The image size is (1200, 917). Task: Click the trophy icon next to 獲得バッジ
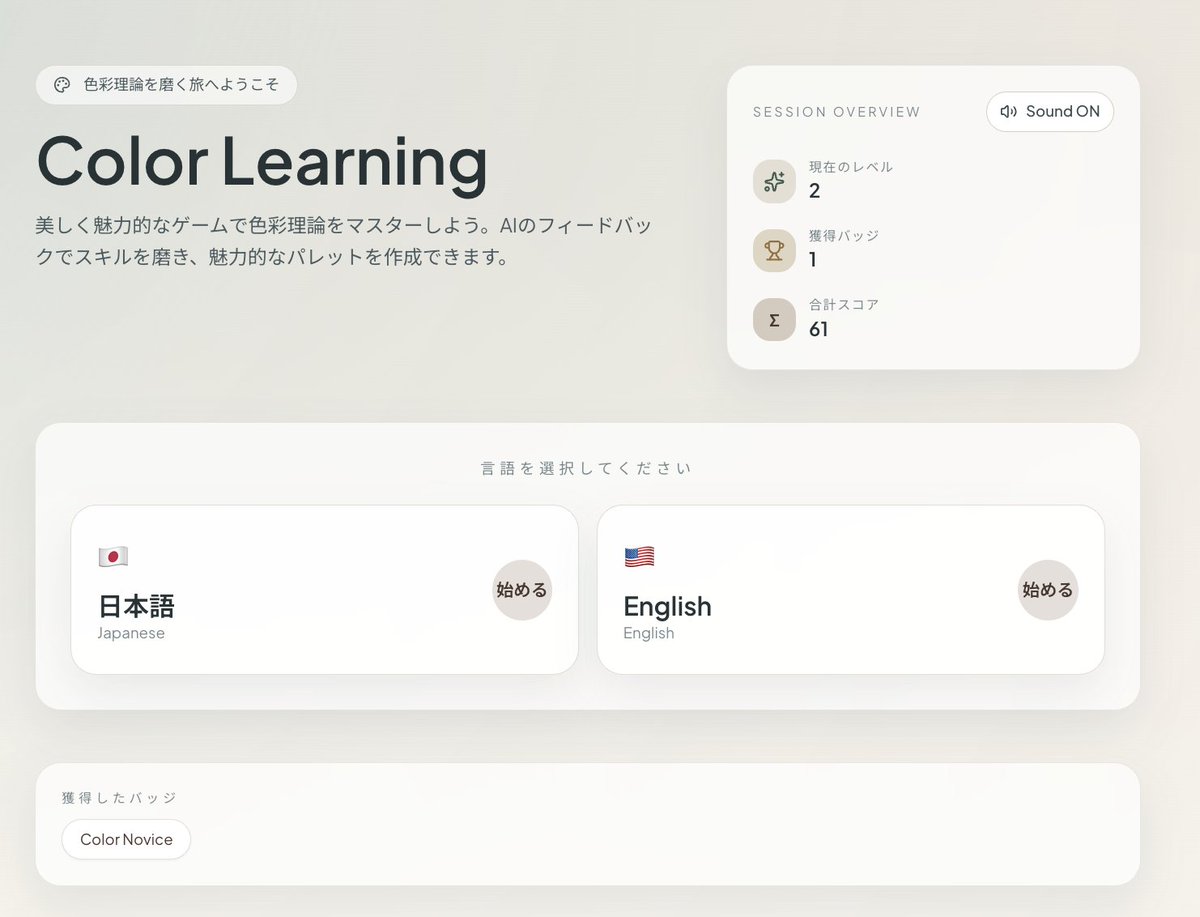[774, 250]
